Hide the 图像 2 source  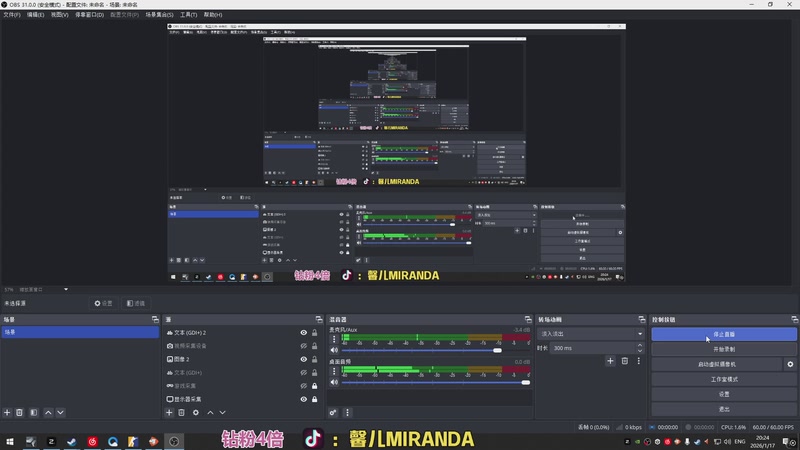304,359
